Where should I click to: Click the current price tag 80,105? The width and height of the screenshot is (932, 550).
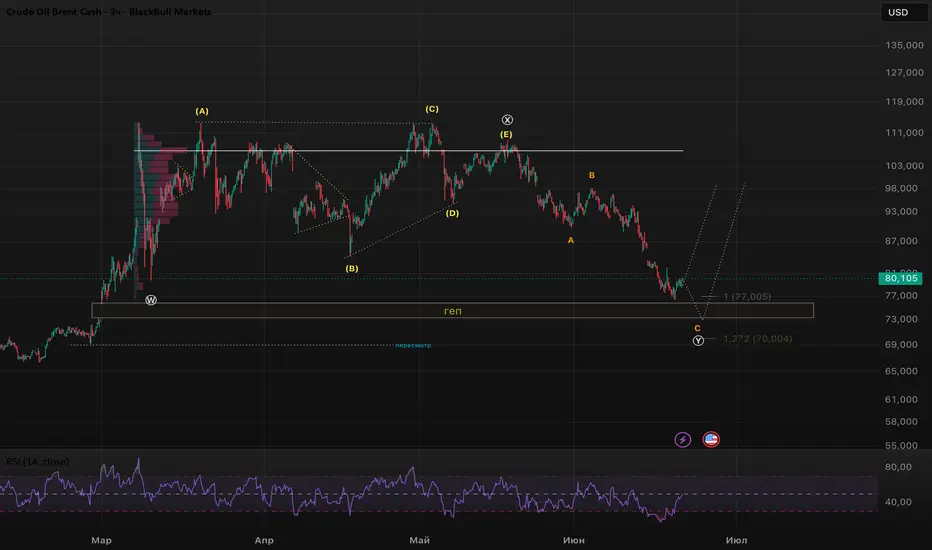click(x=900, y=278)
